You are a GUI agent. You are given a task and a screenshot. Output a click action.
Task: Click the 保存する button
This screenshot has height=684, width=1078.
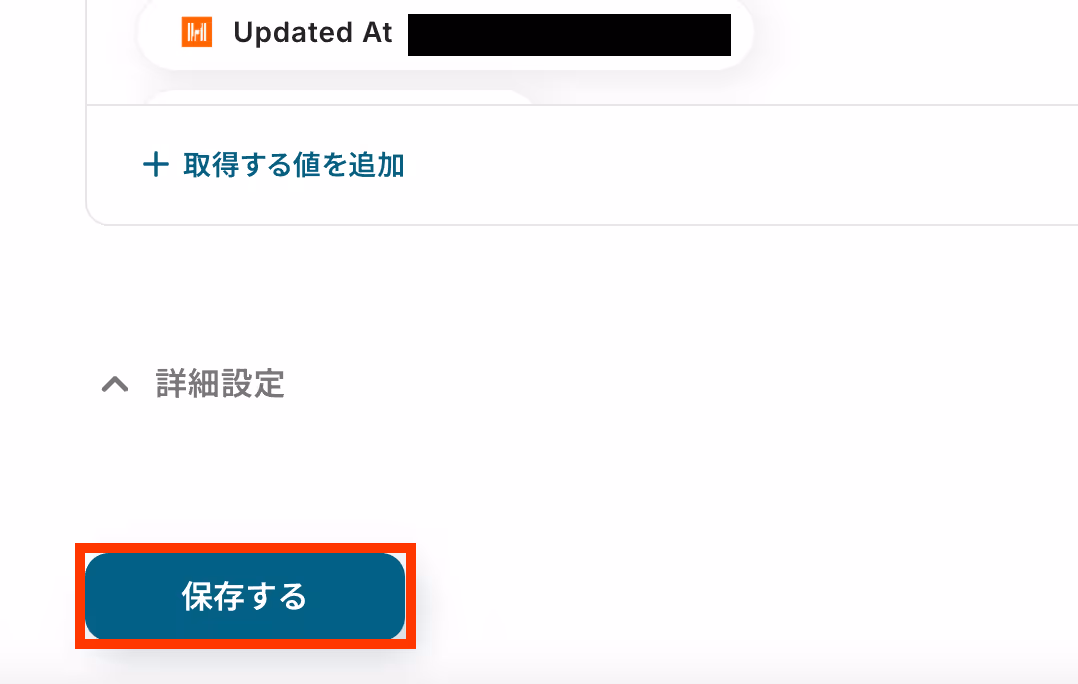tap(245, 596)
